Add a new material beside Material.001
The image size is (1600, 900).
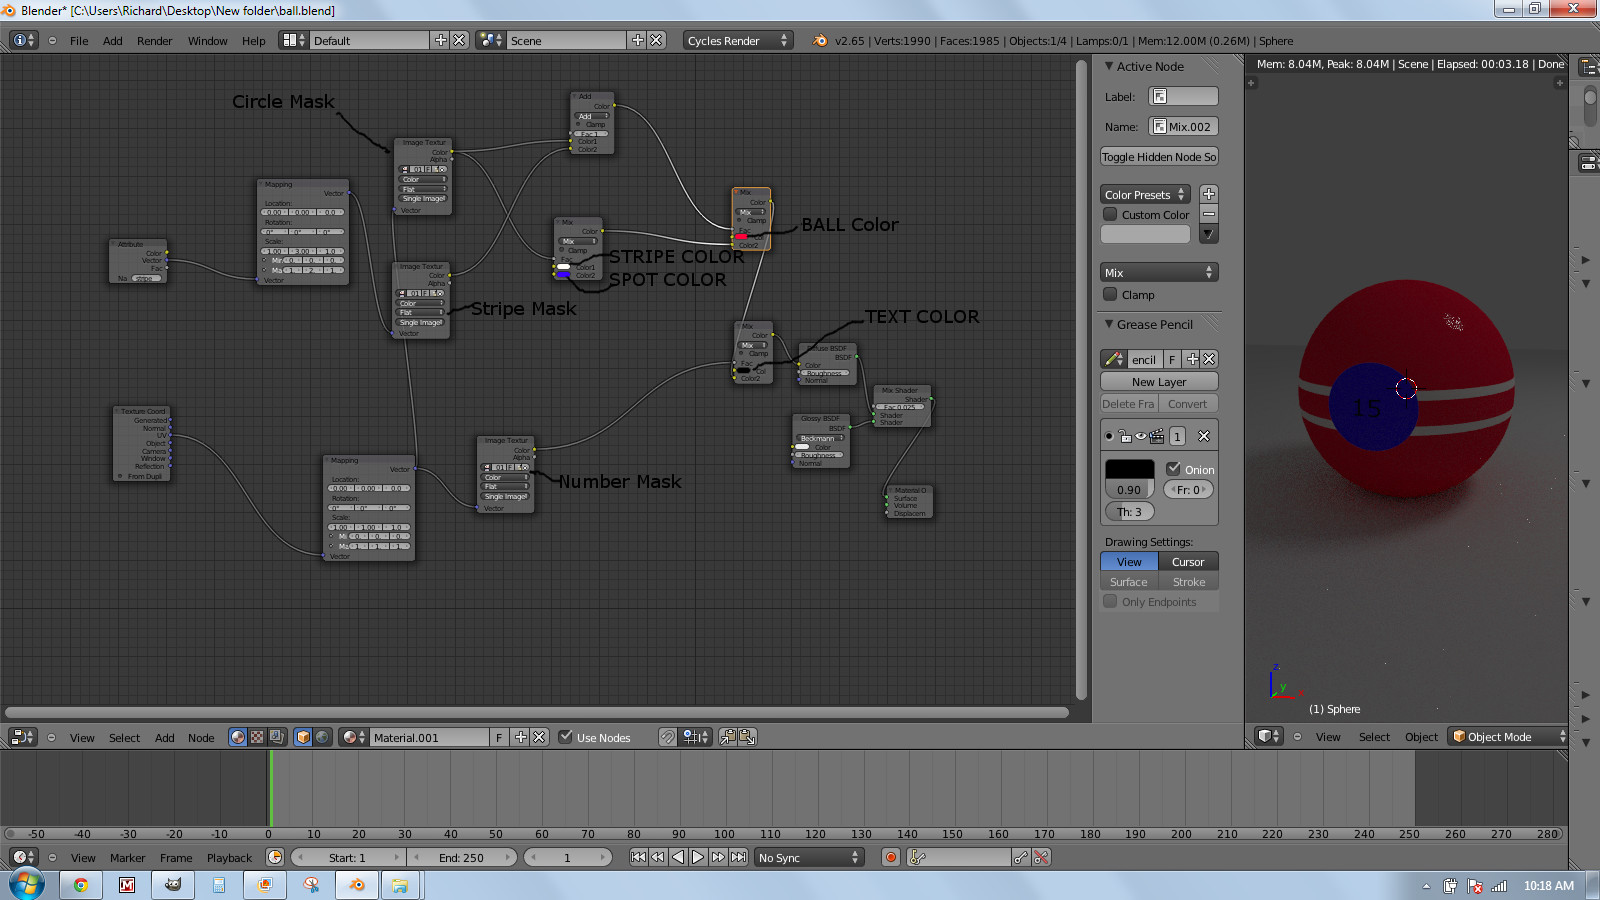pyautogui.click(x=521, y=737)
